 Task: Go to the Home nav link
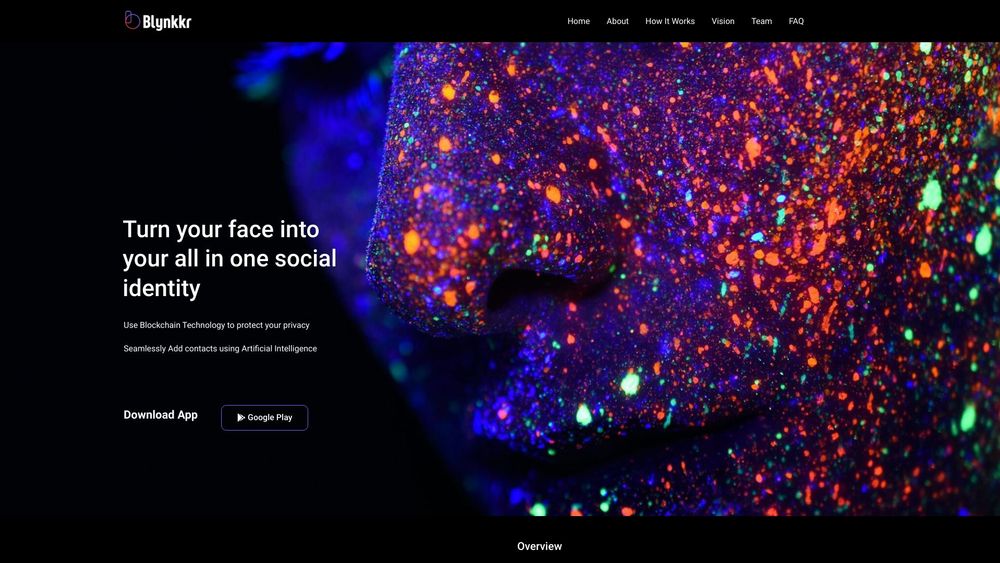tap(578, 21)
